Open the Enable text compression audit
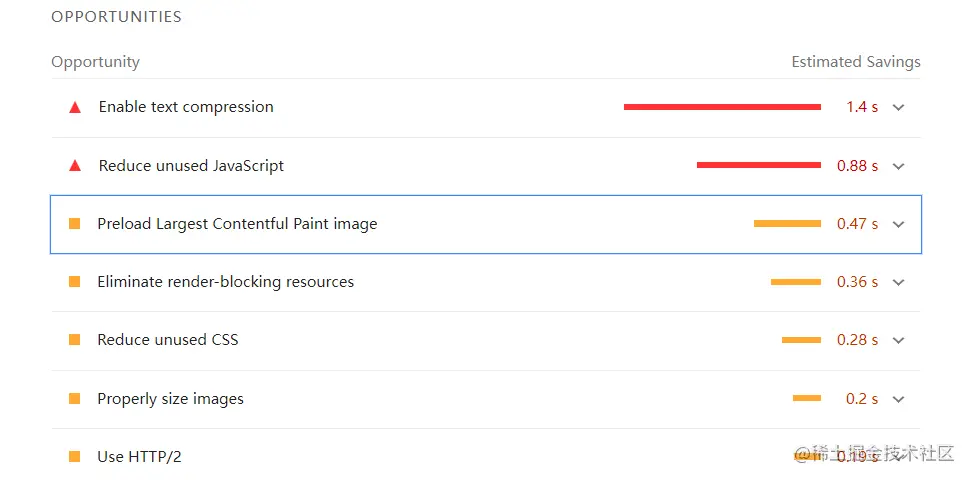This screenshot has height=480, width=971. coord(186,107)
